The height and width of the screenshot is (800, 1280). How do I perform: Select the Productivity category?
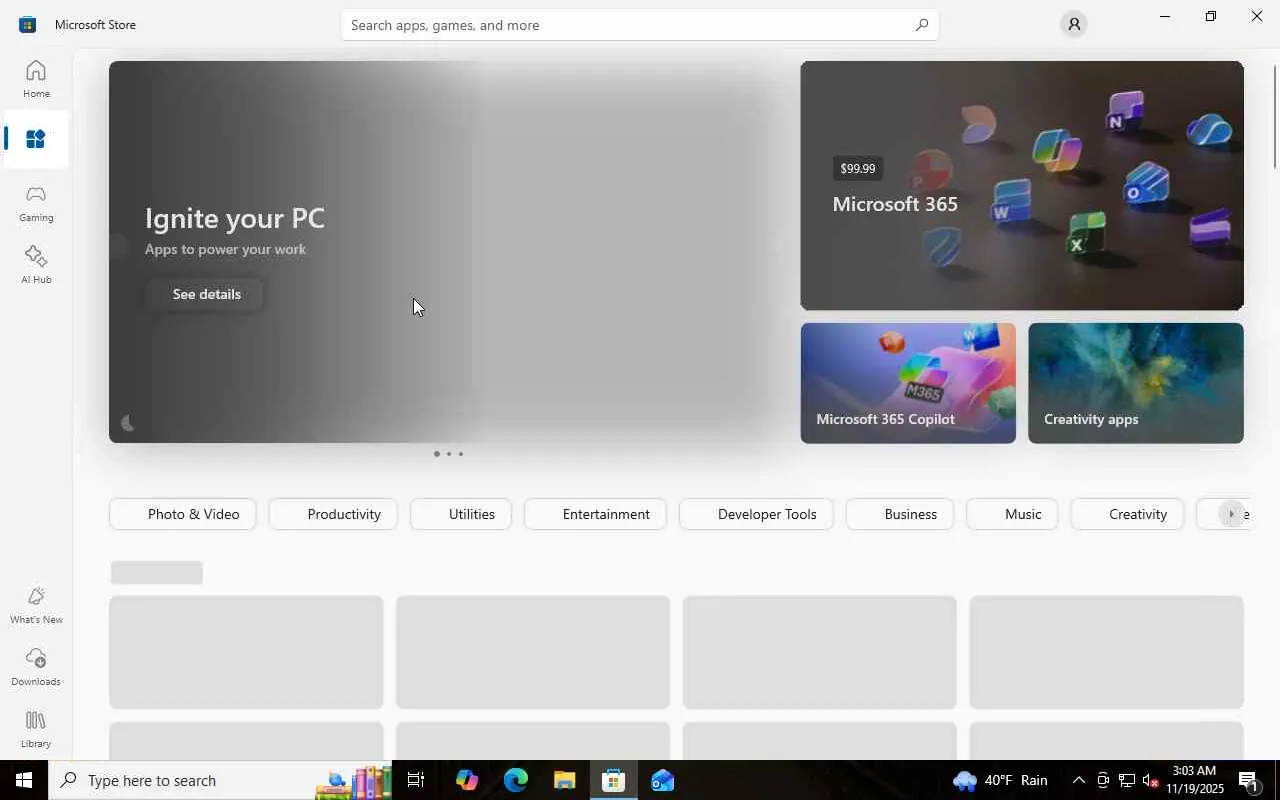pyautogui.click(x=333, y=514)
